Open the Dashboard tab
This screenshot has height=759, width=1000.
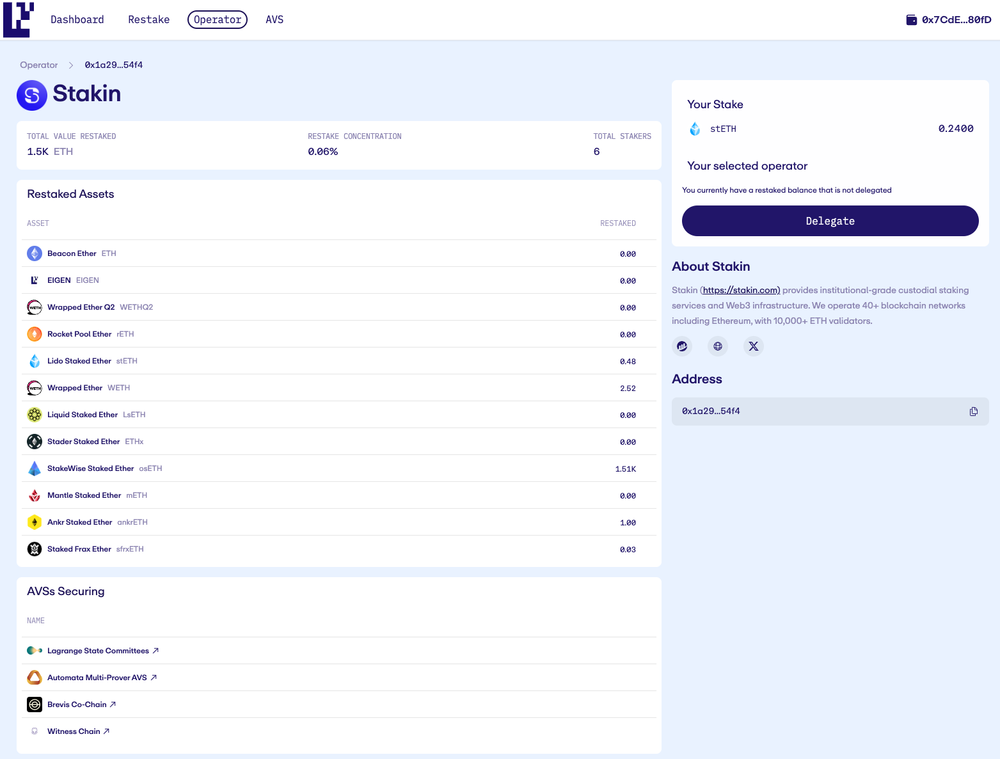click(x=77, y=20)
